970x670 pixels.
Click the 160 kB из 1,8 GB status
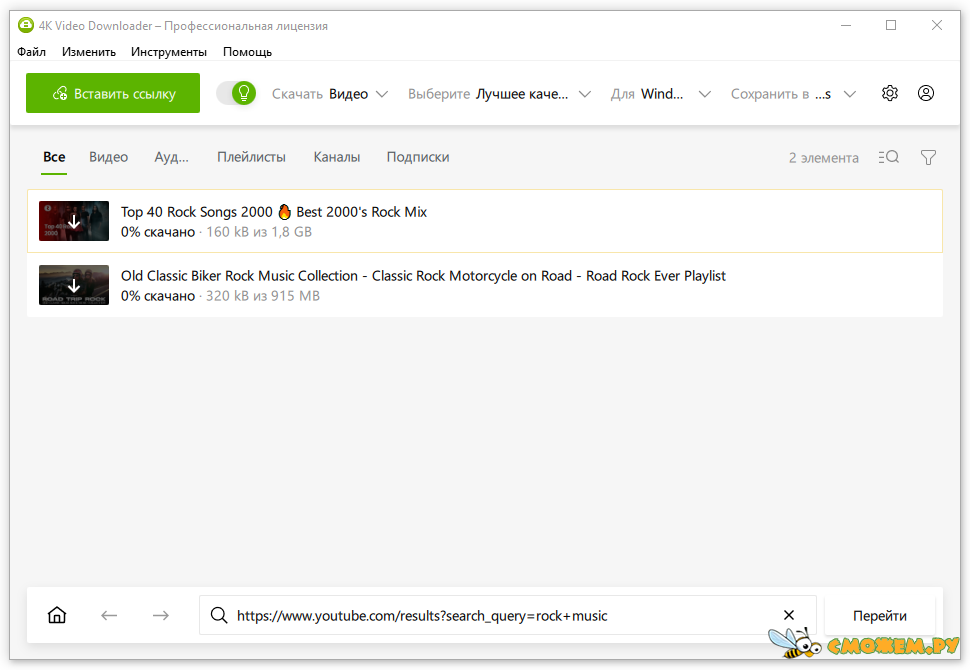click(259, 232)
